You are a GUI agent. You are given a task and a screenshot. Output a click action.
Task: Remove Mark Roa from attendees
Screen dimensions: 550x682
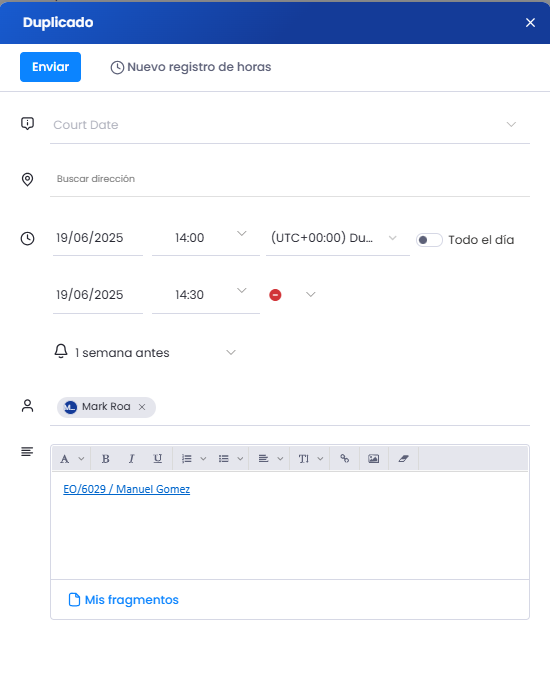coord(142,407)
